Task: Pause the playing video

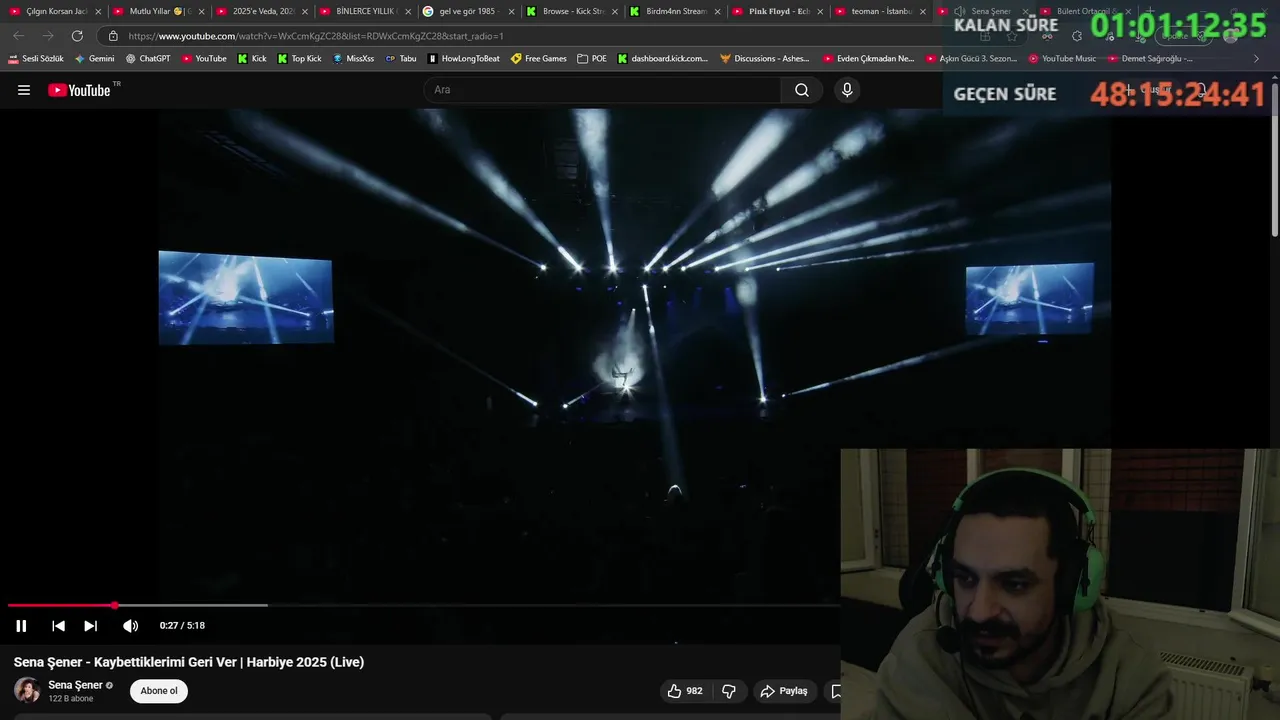Action: click(x=21, y=626)
